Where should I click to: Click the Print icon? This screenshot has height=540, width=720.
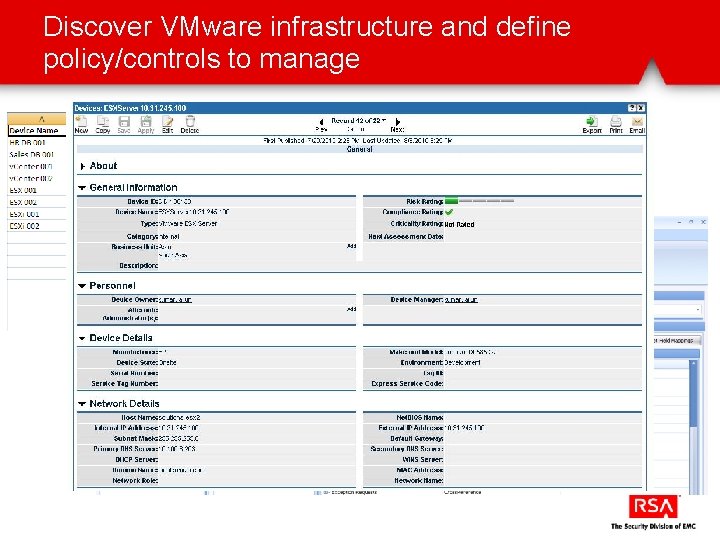[616, 122]
